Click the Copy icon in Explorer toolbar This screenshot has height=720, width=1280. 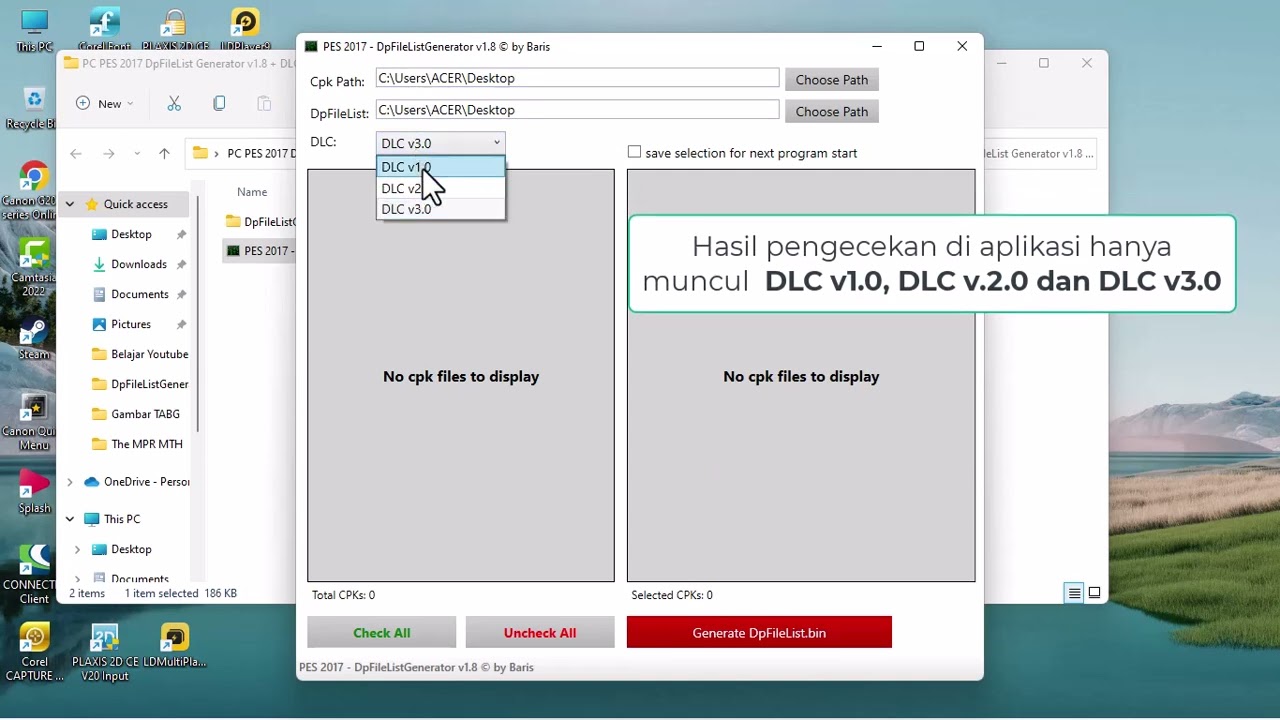coord(219,103)
